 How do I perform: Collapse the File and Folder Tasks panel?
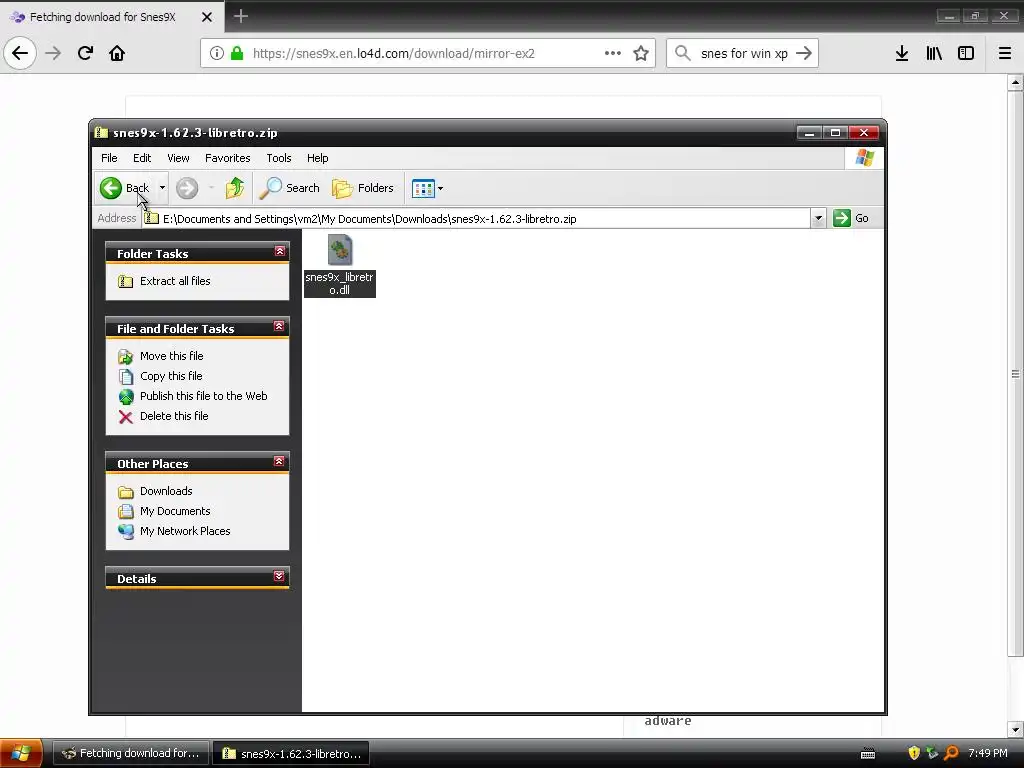279,326
